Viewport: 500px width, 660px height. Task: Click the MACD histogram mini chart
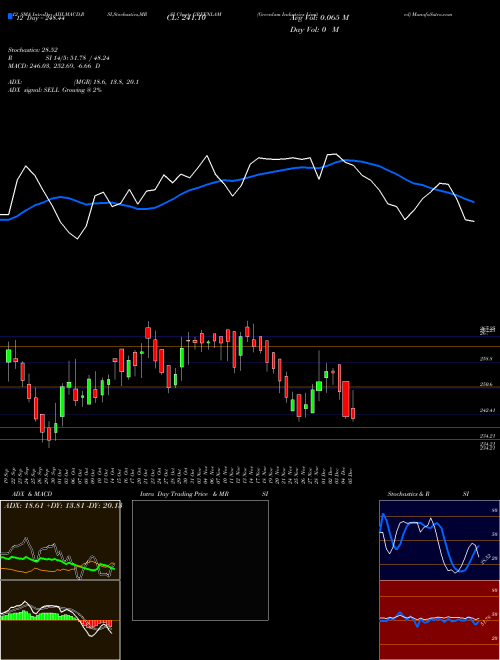click(x=60, y=620)
